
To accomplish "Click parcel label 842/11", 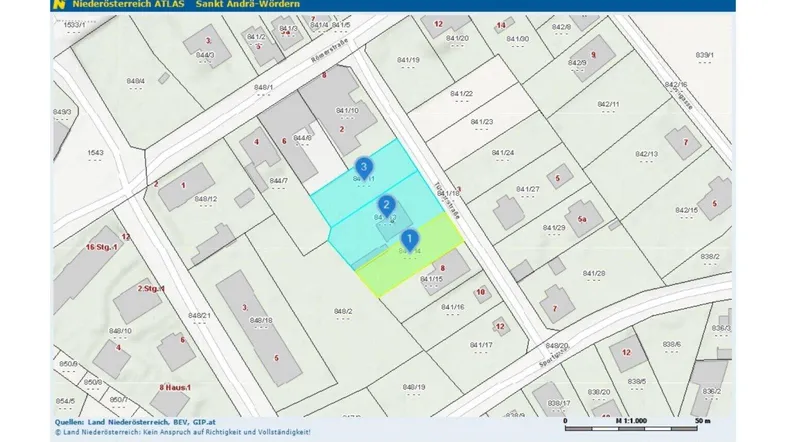I will 608,104.
